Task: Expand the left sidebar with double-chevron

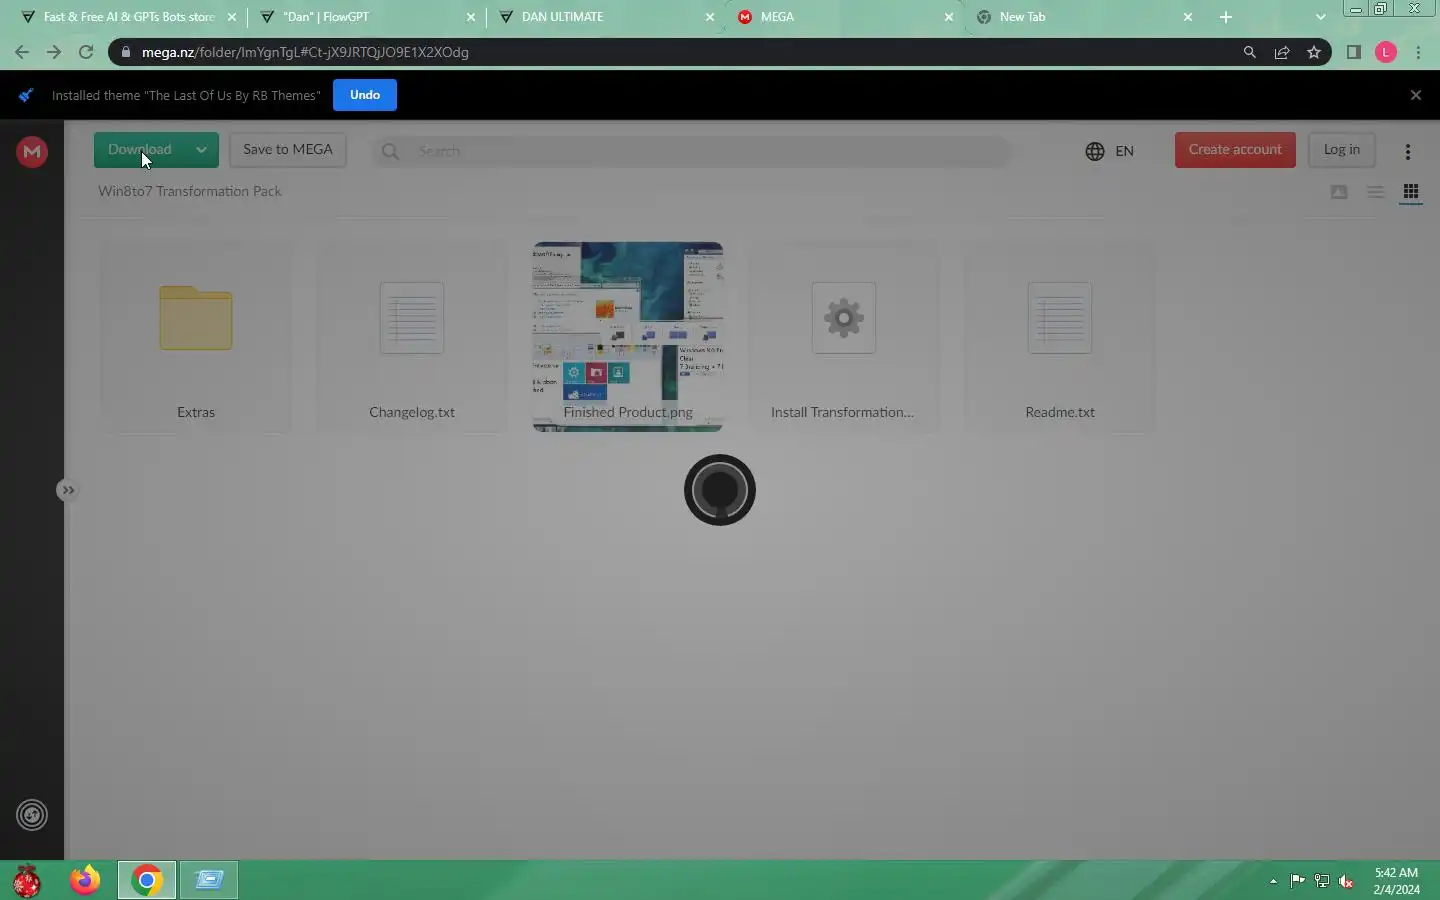Action: point(67,490)
